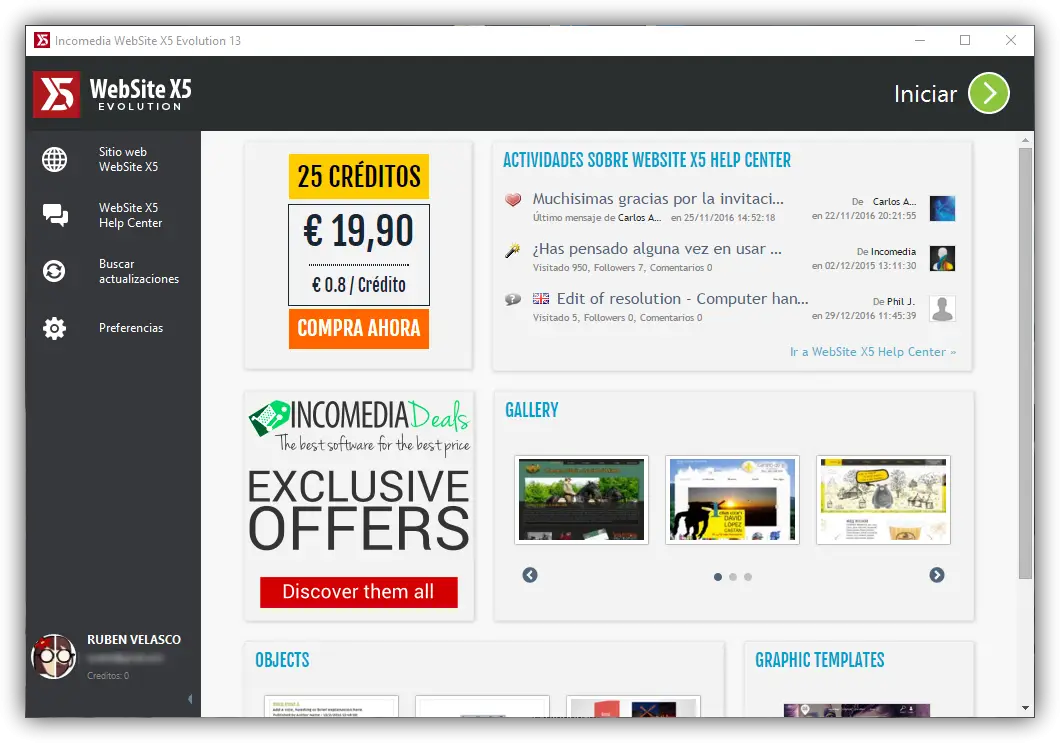Viewport: 1060px width, 743px height.
Task: Select the third gallery pagination dot
Action: tap(748, 577)
